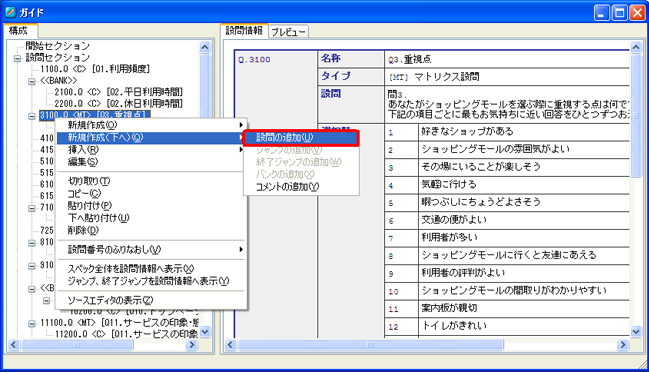Click the 好きなショップがある choice row
The height and width of the screenshot is (372, 649).
507,132
